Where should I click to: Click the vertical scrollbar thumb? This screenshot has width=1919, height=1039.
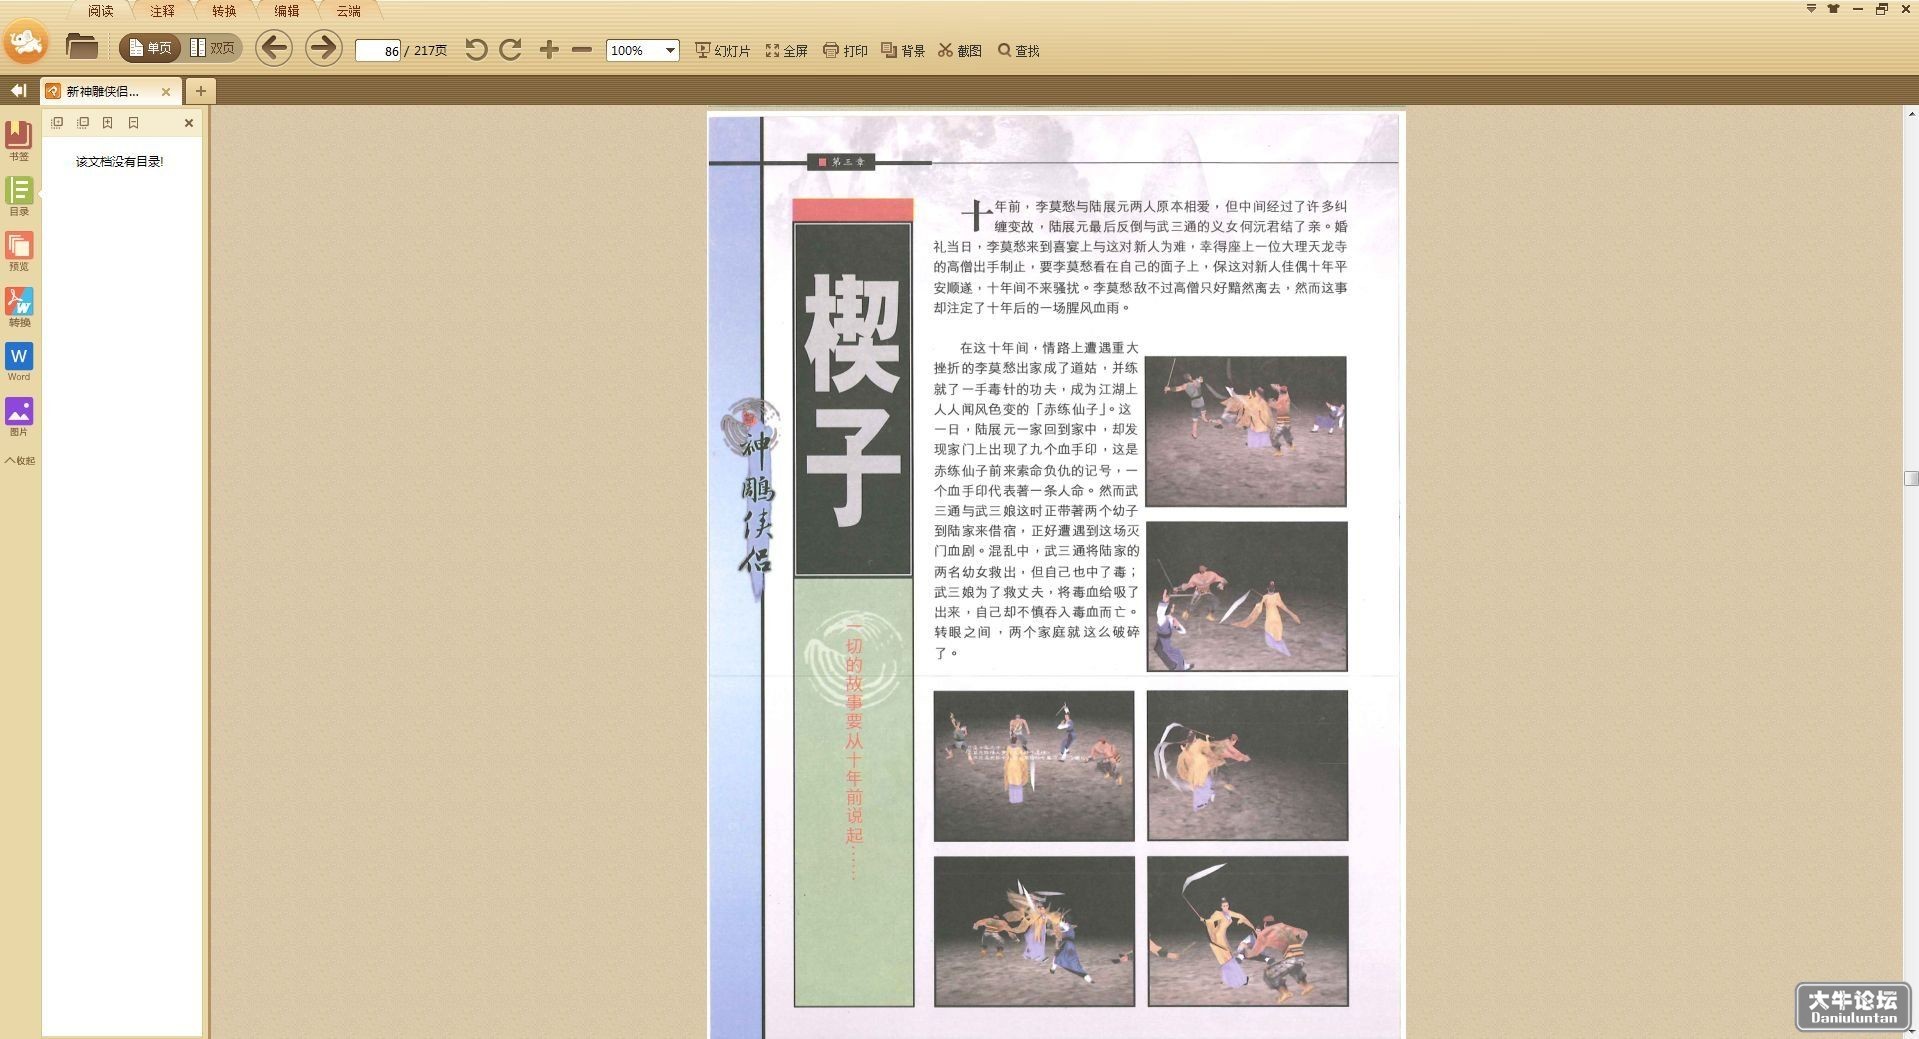[1911, 478]
